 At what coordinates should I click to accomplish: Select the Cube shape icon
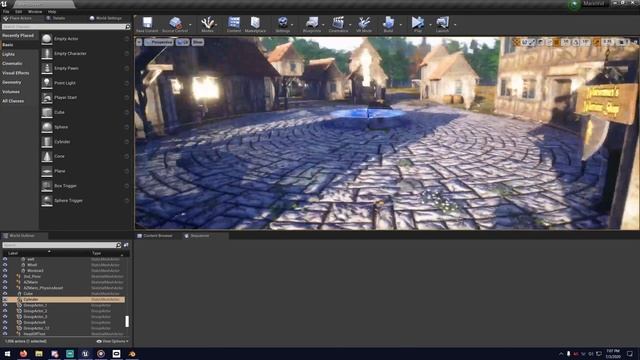click(47, 112)
